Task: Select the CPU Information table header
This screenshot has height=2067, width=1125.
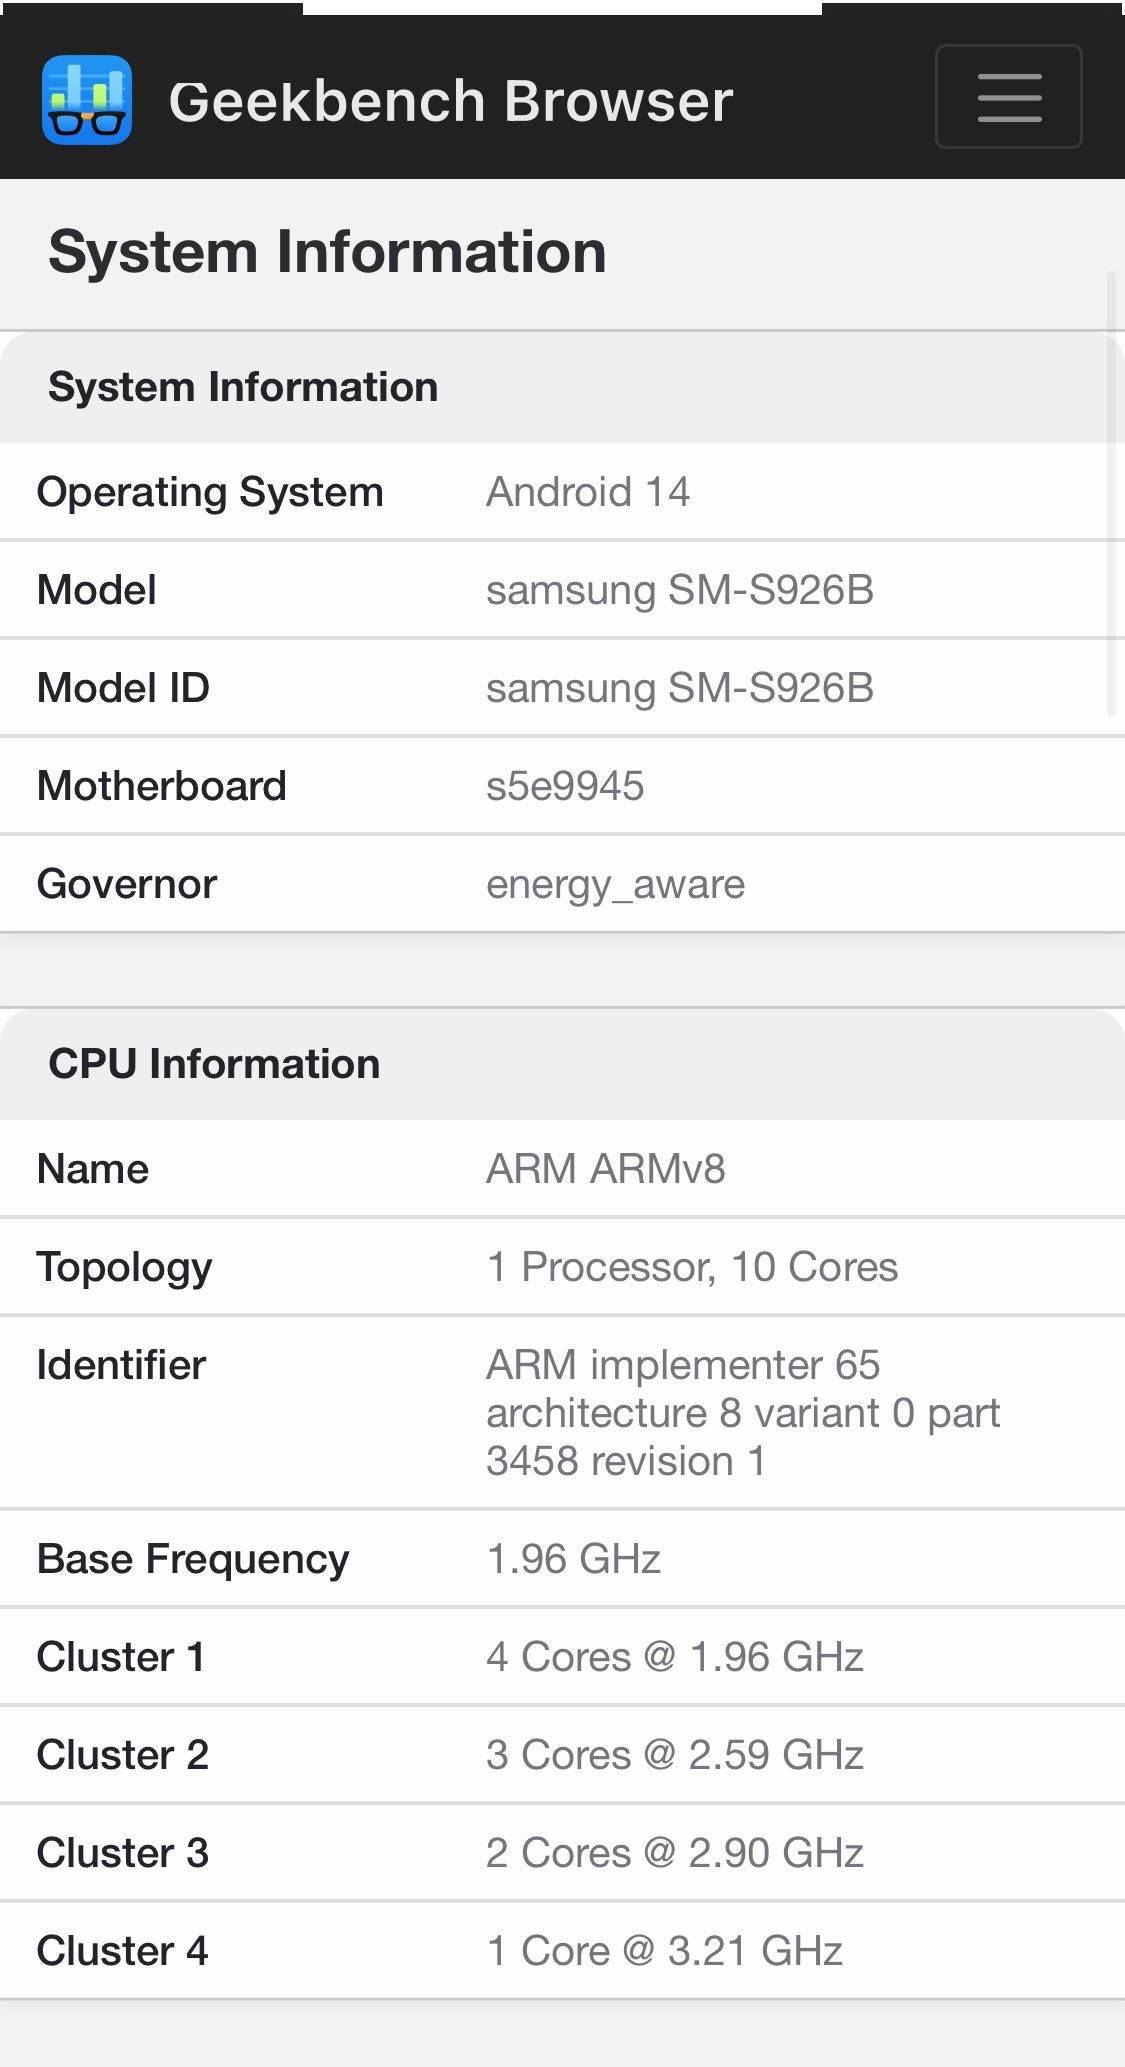Action: pyautogui.click(x=214, y=1064)
